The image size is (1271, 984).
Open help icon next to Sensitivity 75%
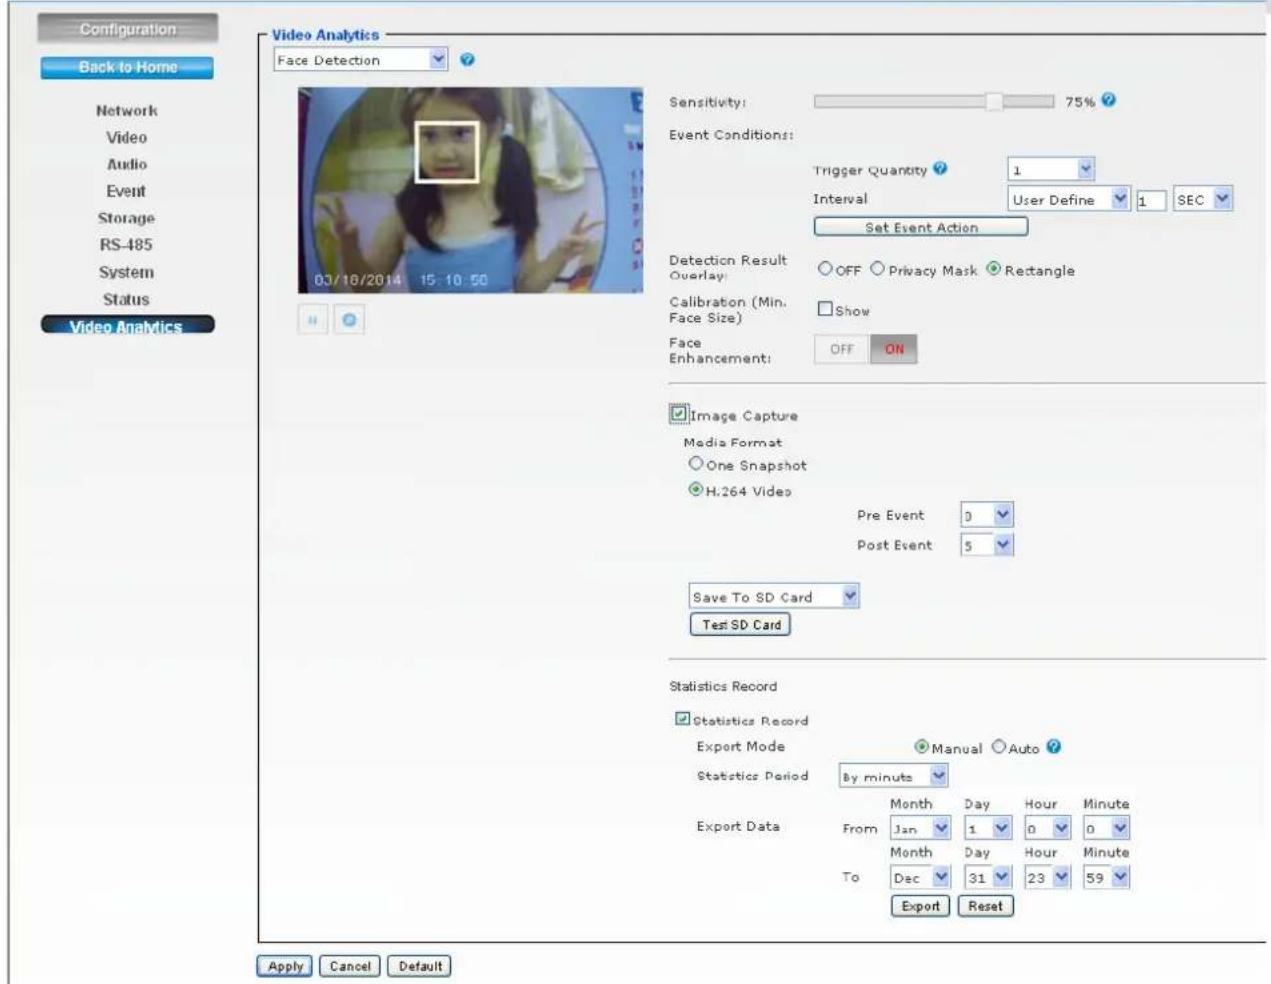click(x=1108, y=100)
